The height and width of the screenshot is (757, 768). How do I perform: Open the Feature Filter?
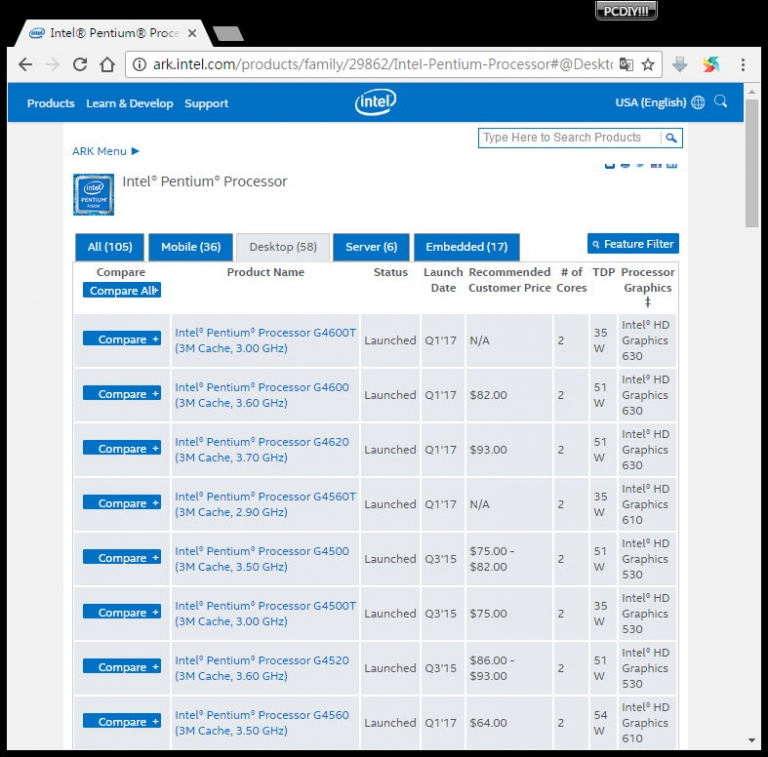tap(633, 243)
